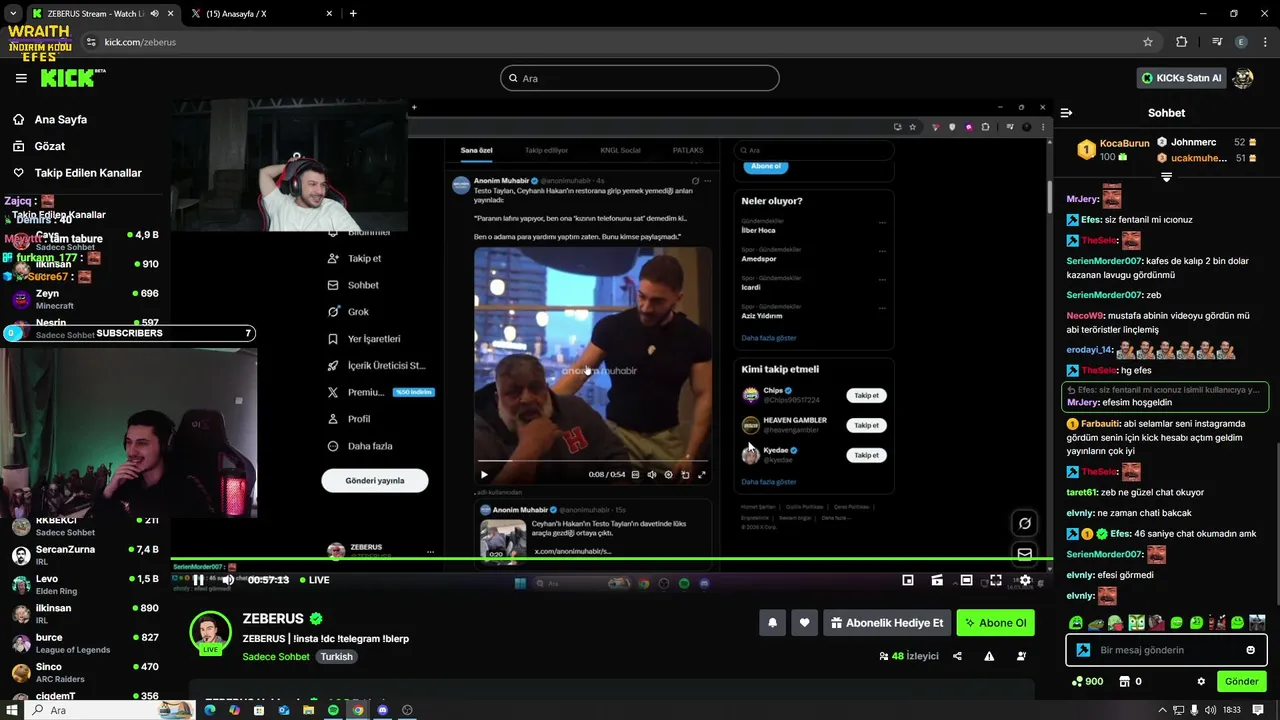Open the Chrome three-dot menu
This screenshot has height=720, width=1280.
(1265, 42)
